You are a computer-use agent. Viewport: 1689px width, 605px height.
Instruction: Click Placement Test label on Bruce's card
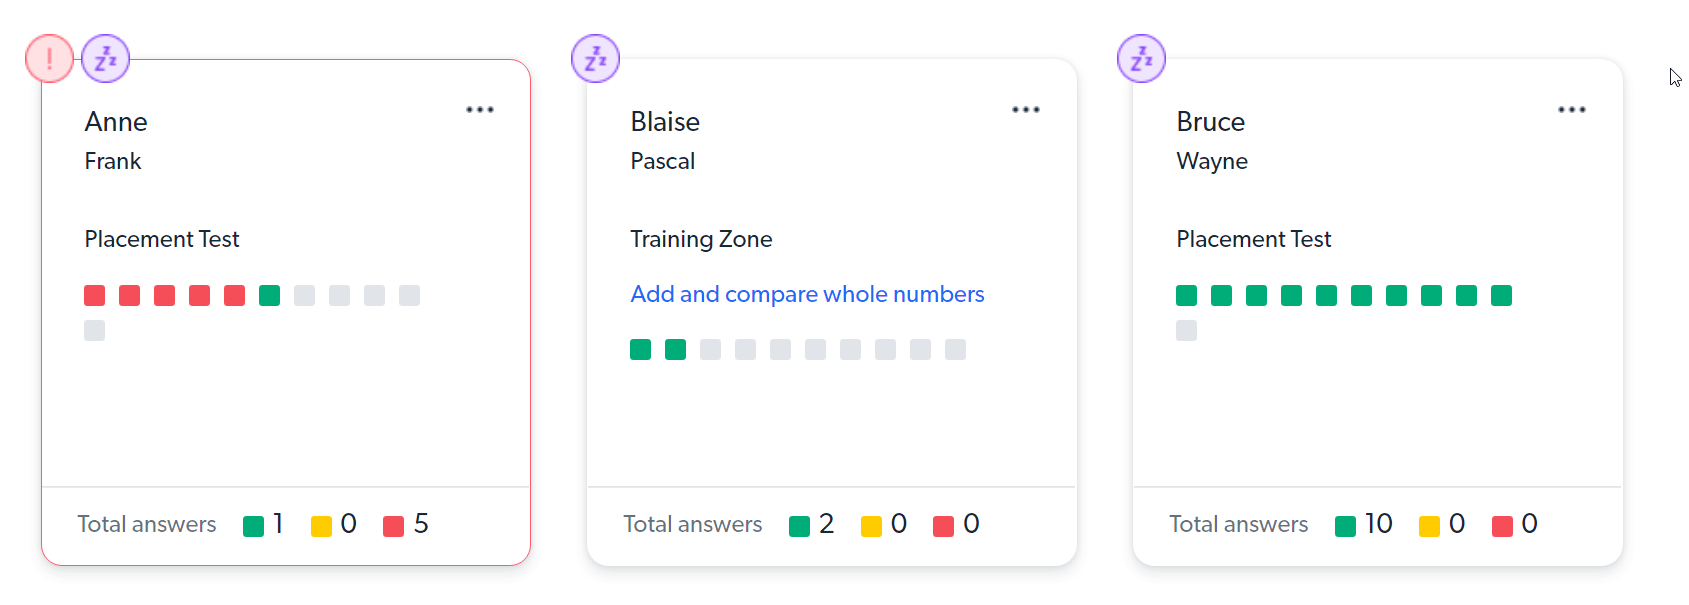(x=1254, y=239)
